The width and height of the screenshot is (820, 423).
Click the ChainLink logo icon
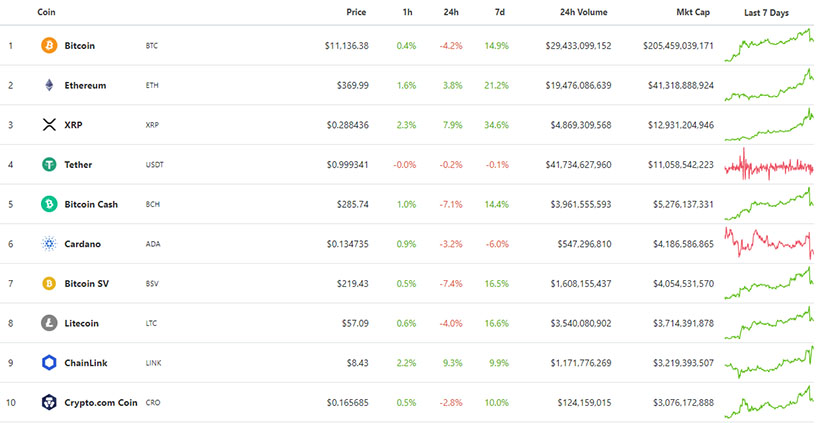point(48,362)
